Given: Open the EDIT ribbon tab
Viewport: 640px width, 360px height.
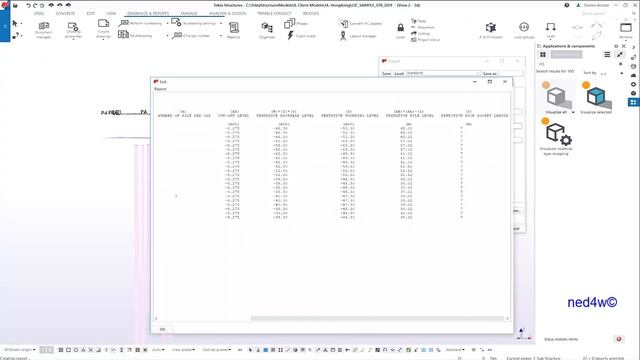Looking at the screenshot, I should (x=91, y=13).
